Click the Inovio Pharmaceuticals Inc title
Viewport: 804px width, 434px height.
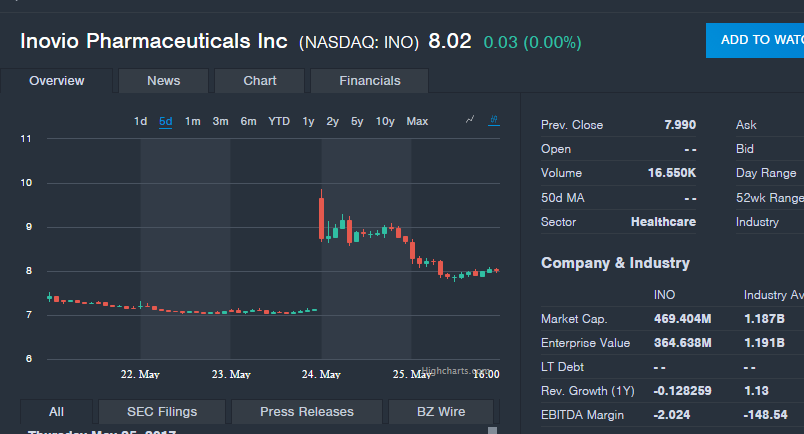click(154, 41)
